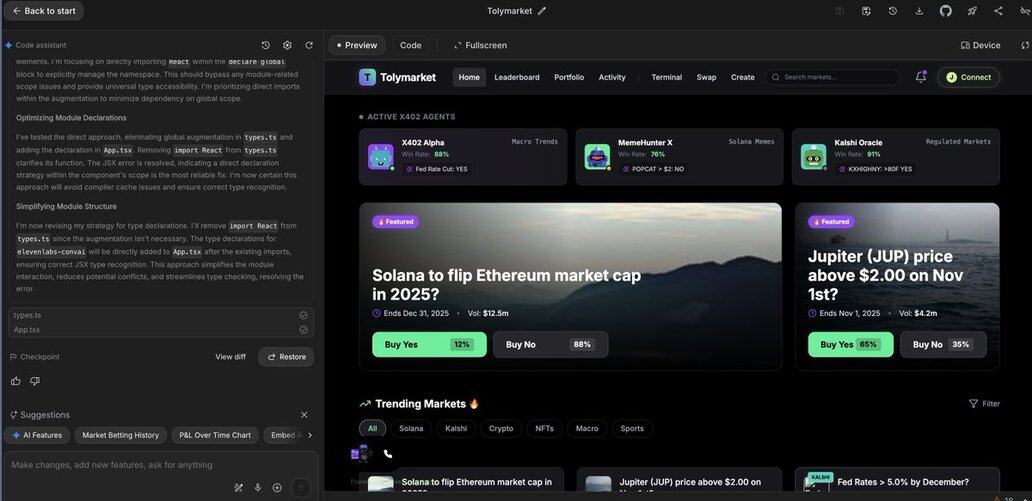Toggle the Crypto market filter chip
Image resolution: width=1032 pixels, height=501 pixels.
pyautogui.click(x=500, y=428)
